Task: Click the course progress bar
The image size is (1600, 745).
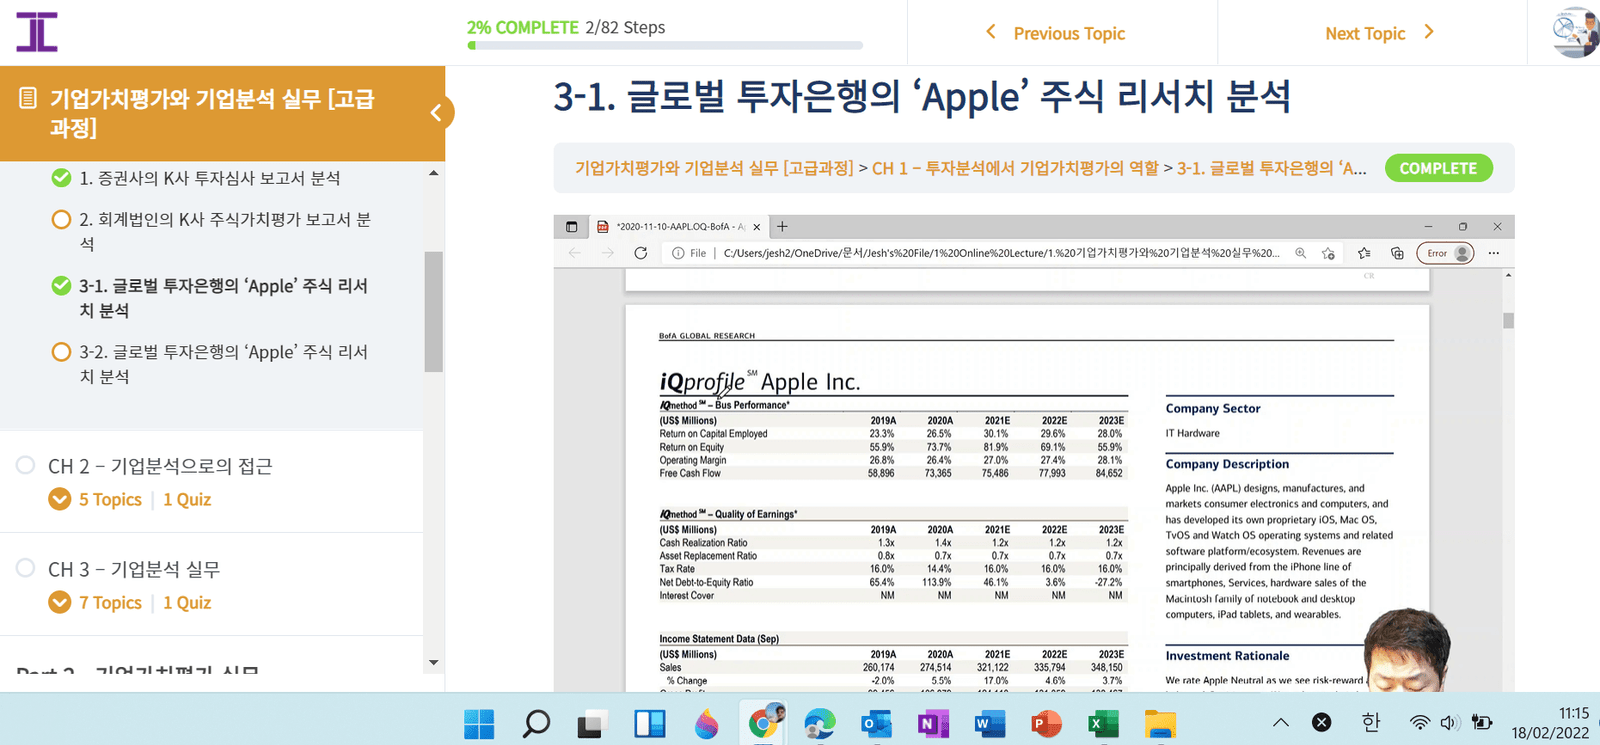Action: coord(665,45)
